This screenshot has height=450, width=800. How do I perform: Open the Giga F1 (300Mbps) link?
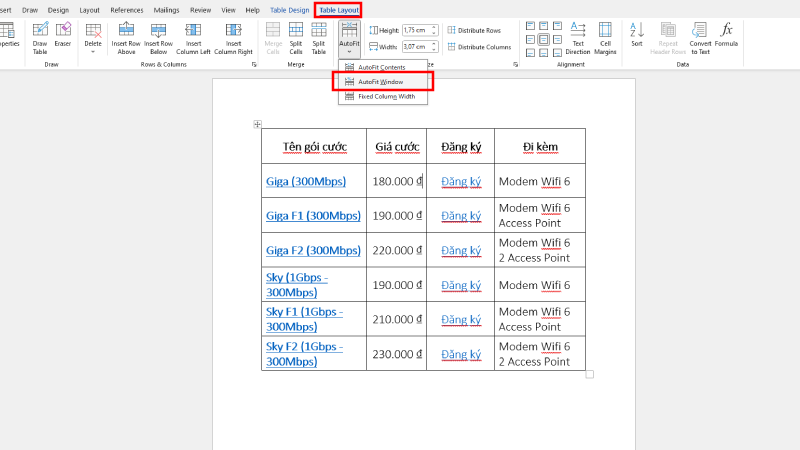[x=313, y=216]
